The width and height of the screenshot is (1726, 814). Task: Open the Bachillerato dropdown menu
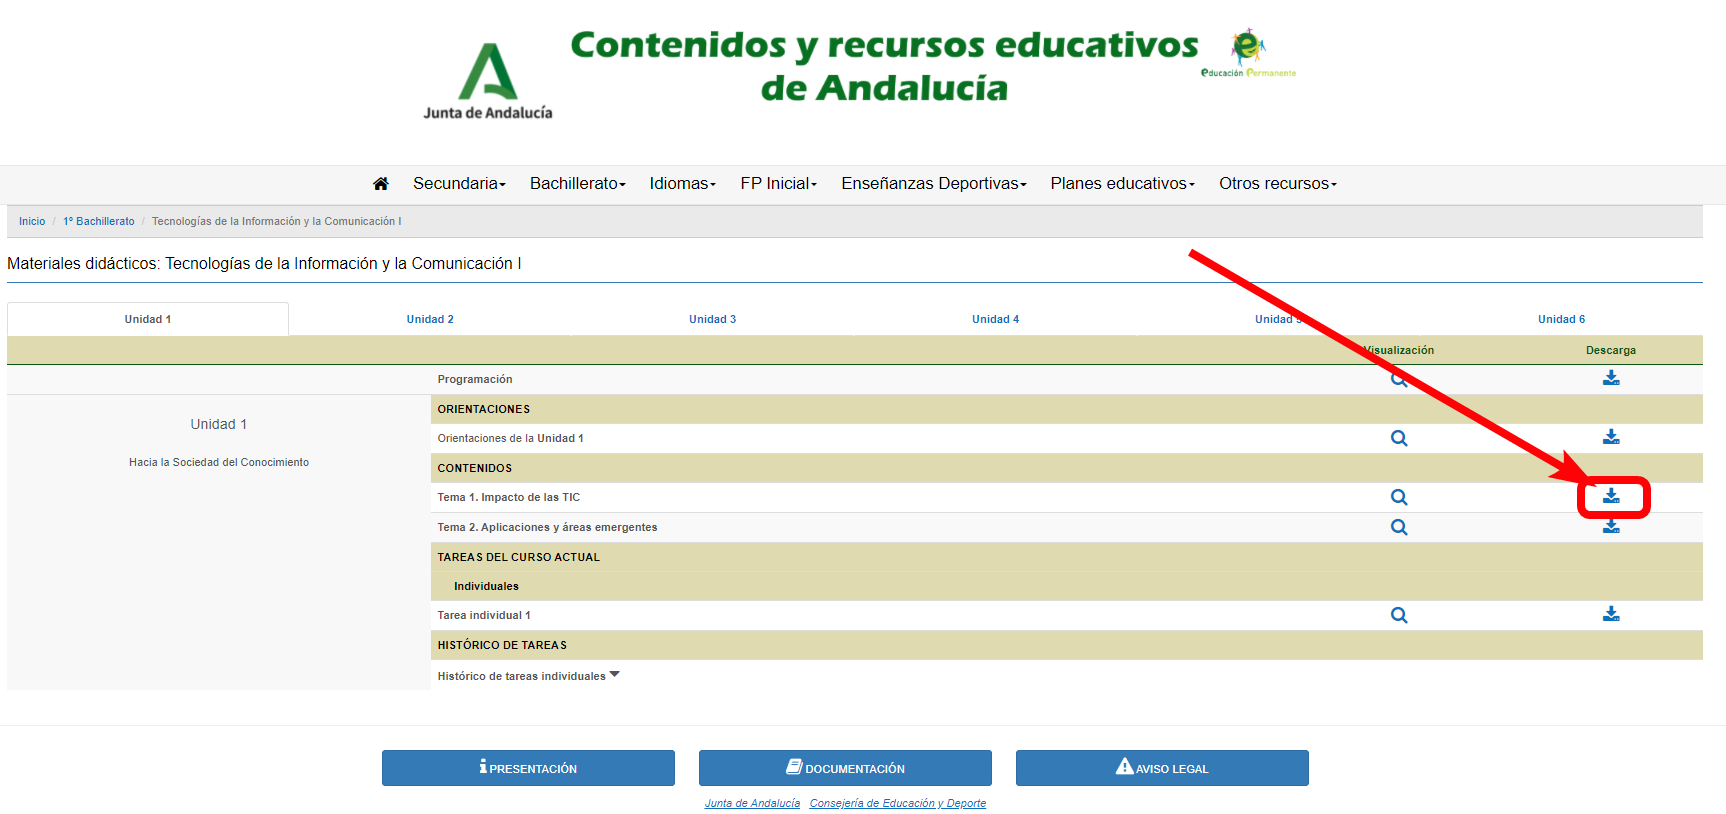tap(578, 184)
